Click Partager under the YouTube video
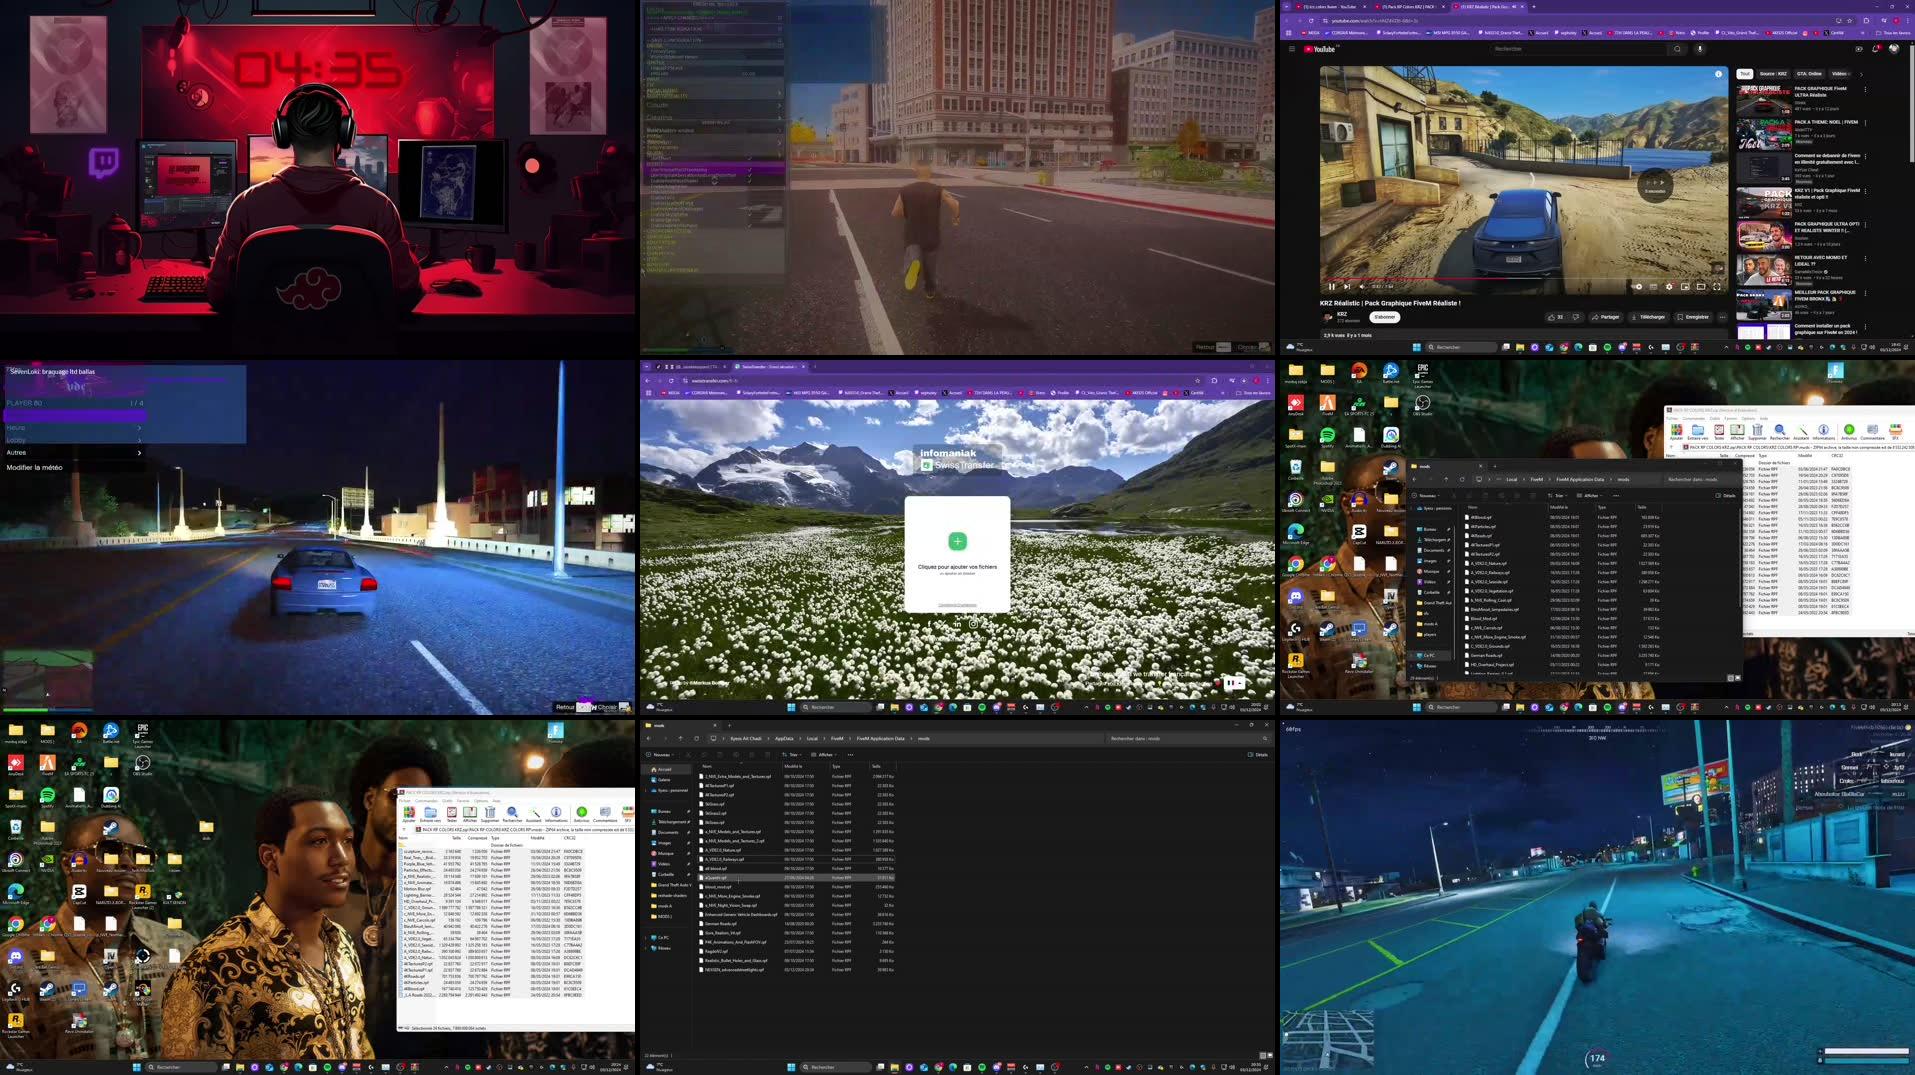 click(1606, 317)
